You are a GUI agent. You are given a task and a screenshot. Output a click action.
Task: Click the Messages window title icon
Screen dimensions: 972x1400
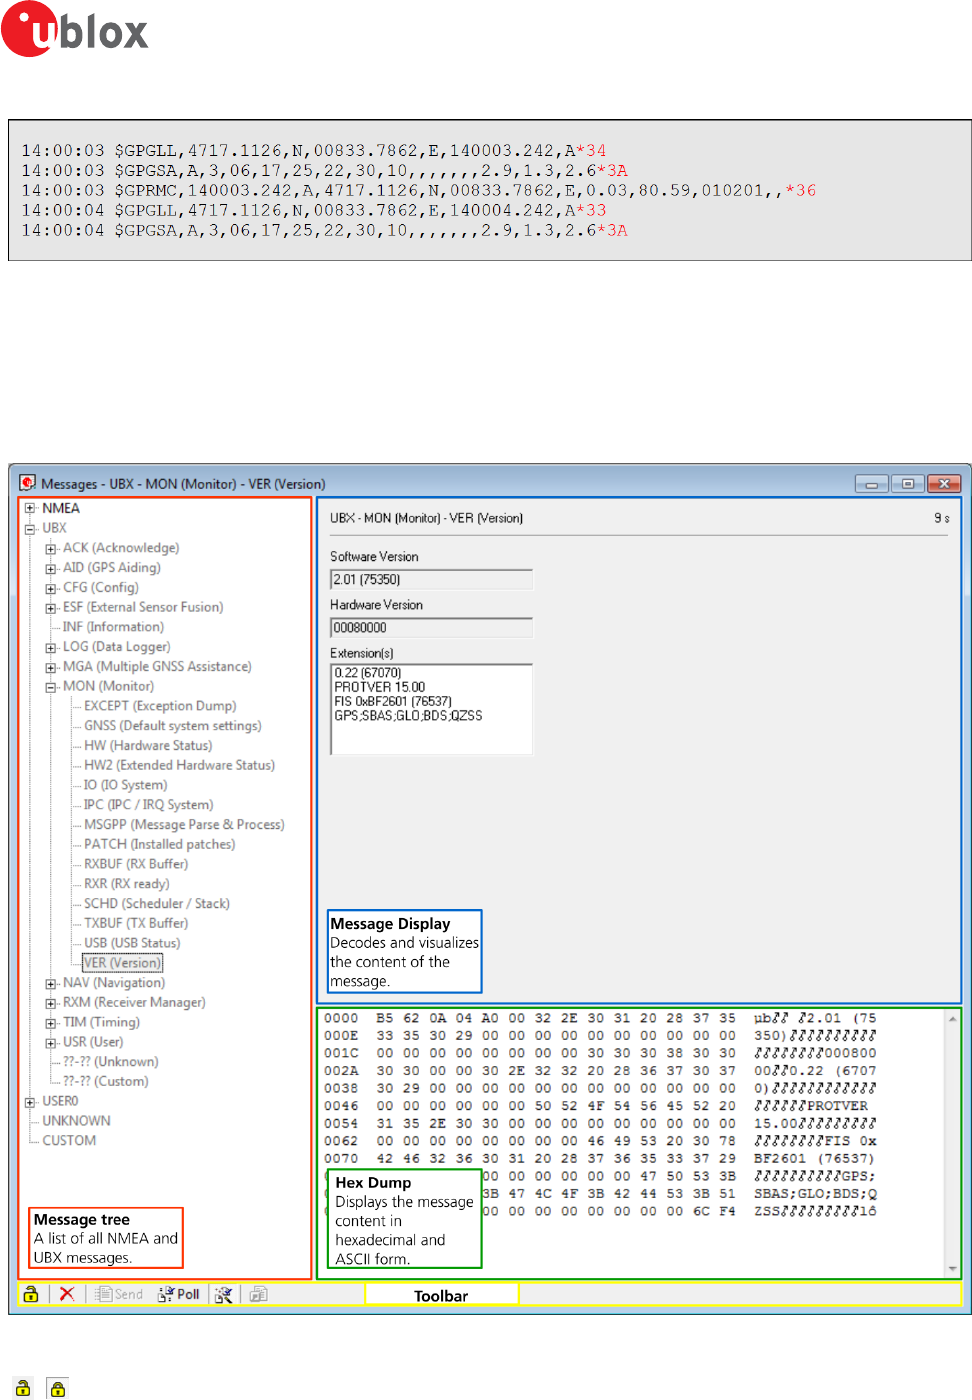pyautogui.click(x=28, y=483)
